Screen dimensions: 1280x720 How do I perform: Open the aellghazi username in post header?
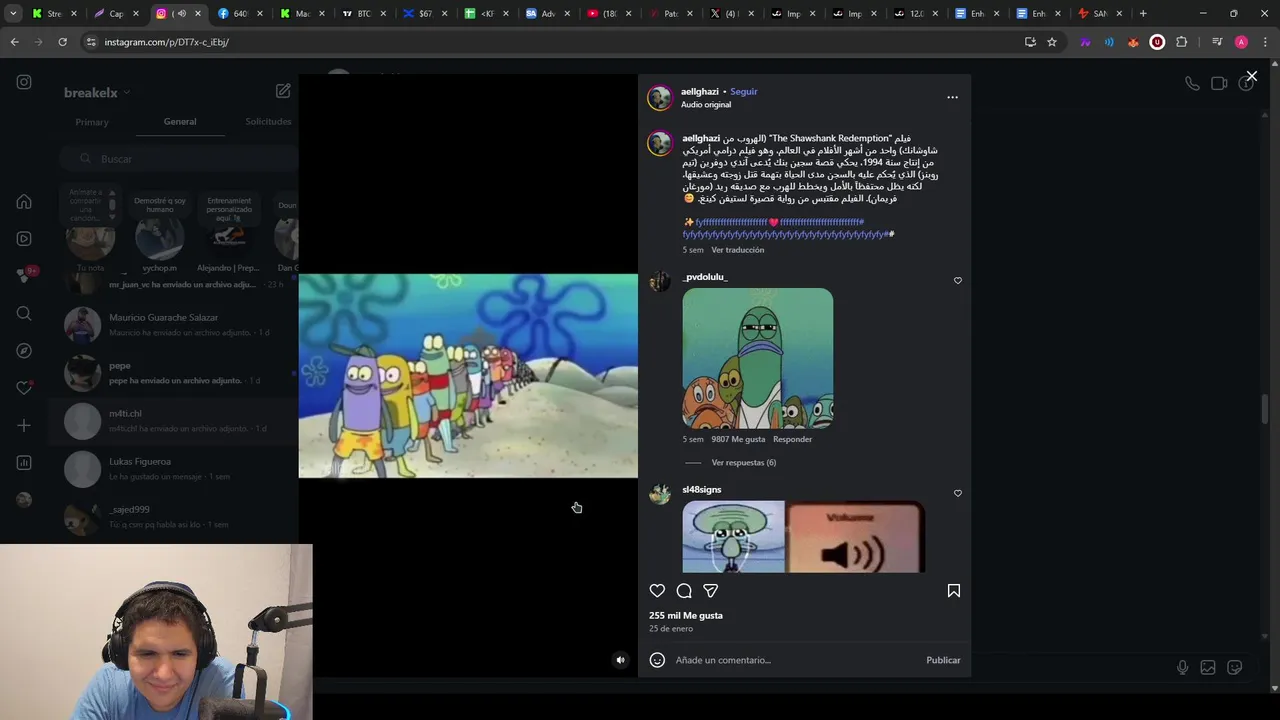[x=700, y=92]
